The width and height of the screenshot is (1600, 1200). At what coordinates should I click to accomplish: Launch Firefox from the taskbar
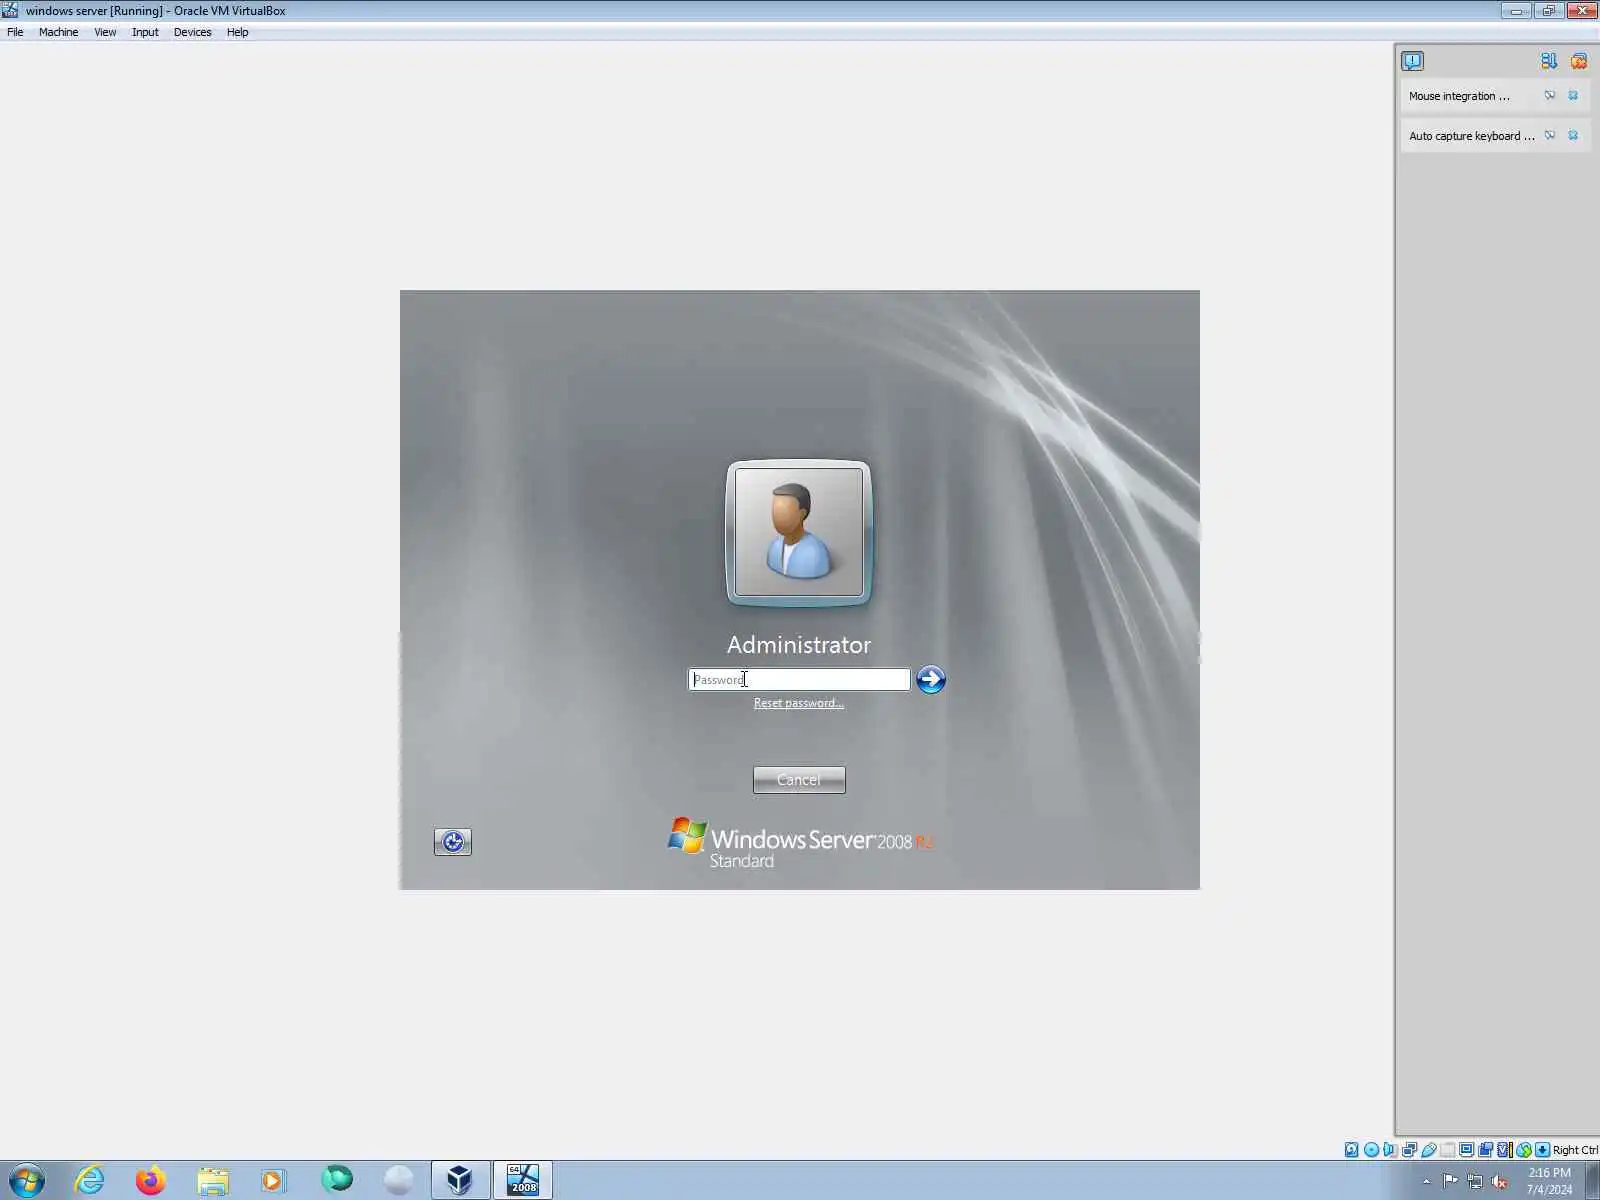coord(151,1180)
